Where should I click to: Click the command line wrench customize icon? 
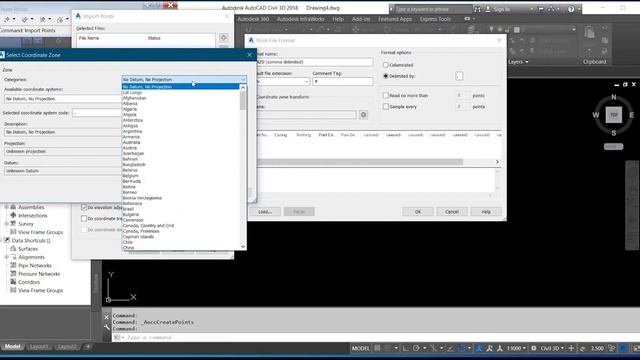click(x=107, y=327)
